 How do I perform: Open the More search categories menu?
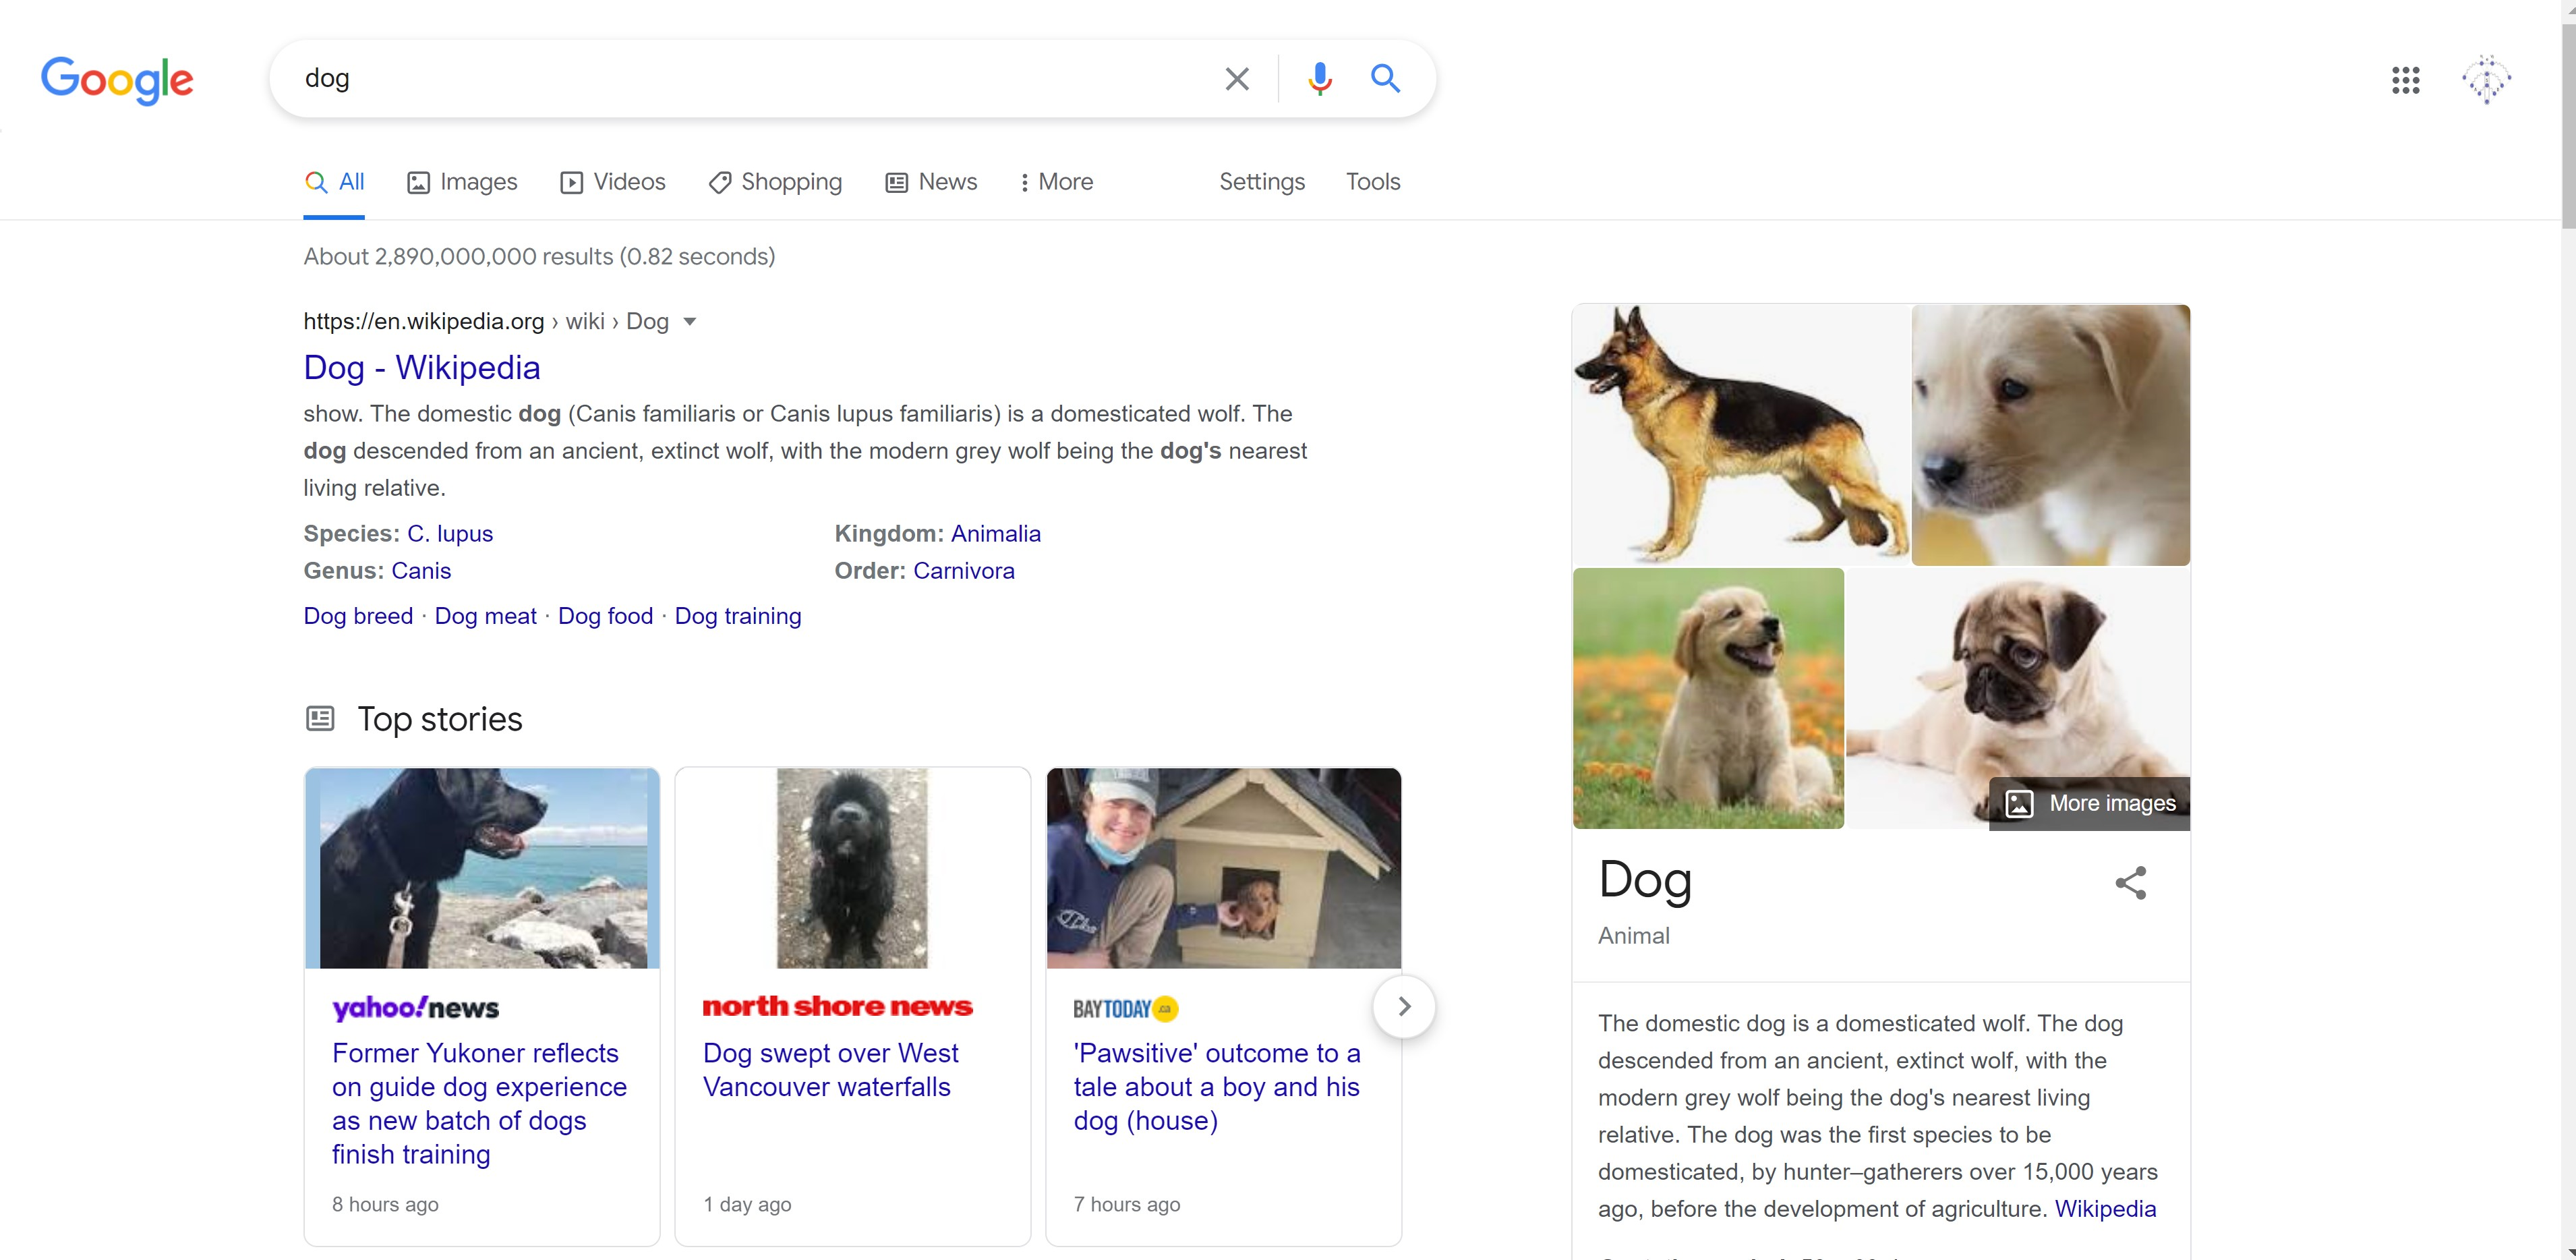click(x=1056, y=182)
